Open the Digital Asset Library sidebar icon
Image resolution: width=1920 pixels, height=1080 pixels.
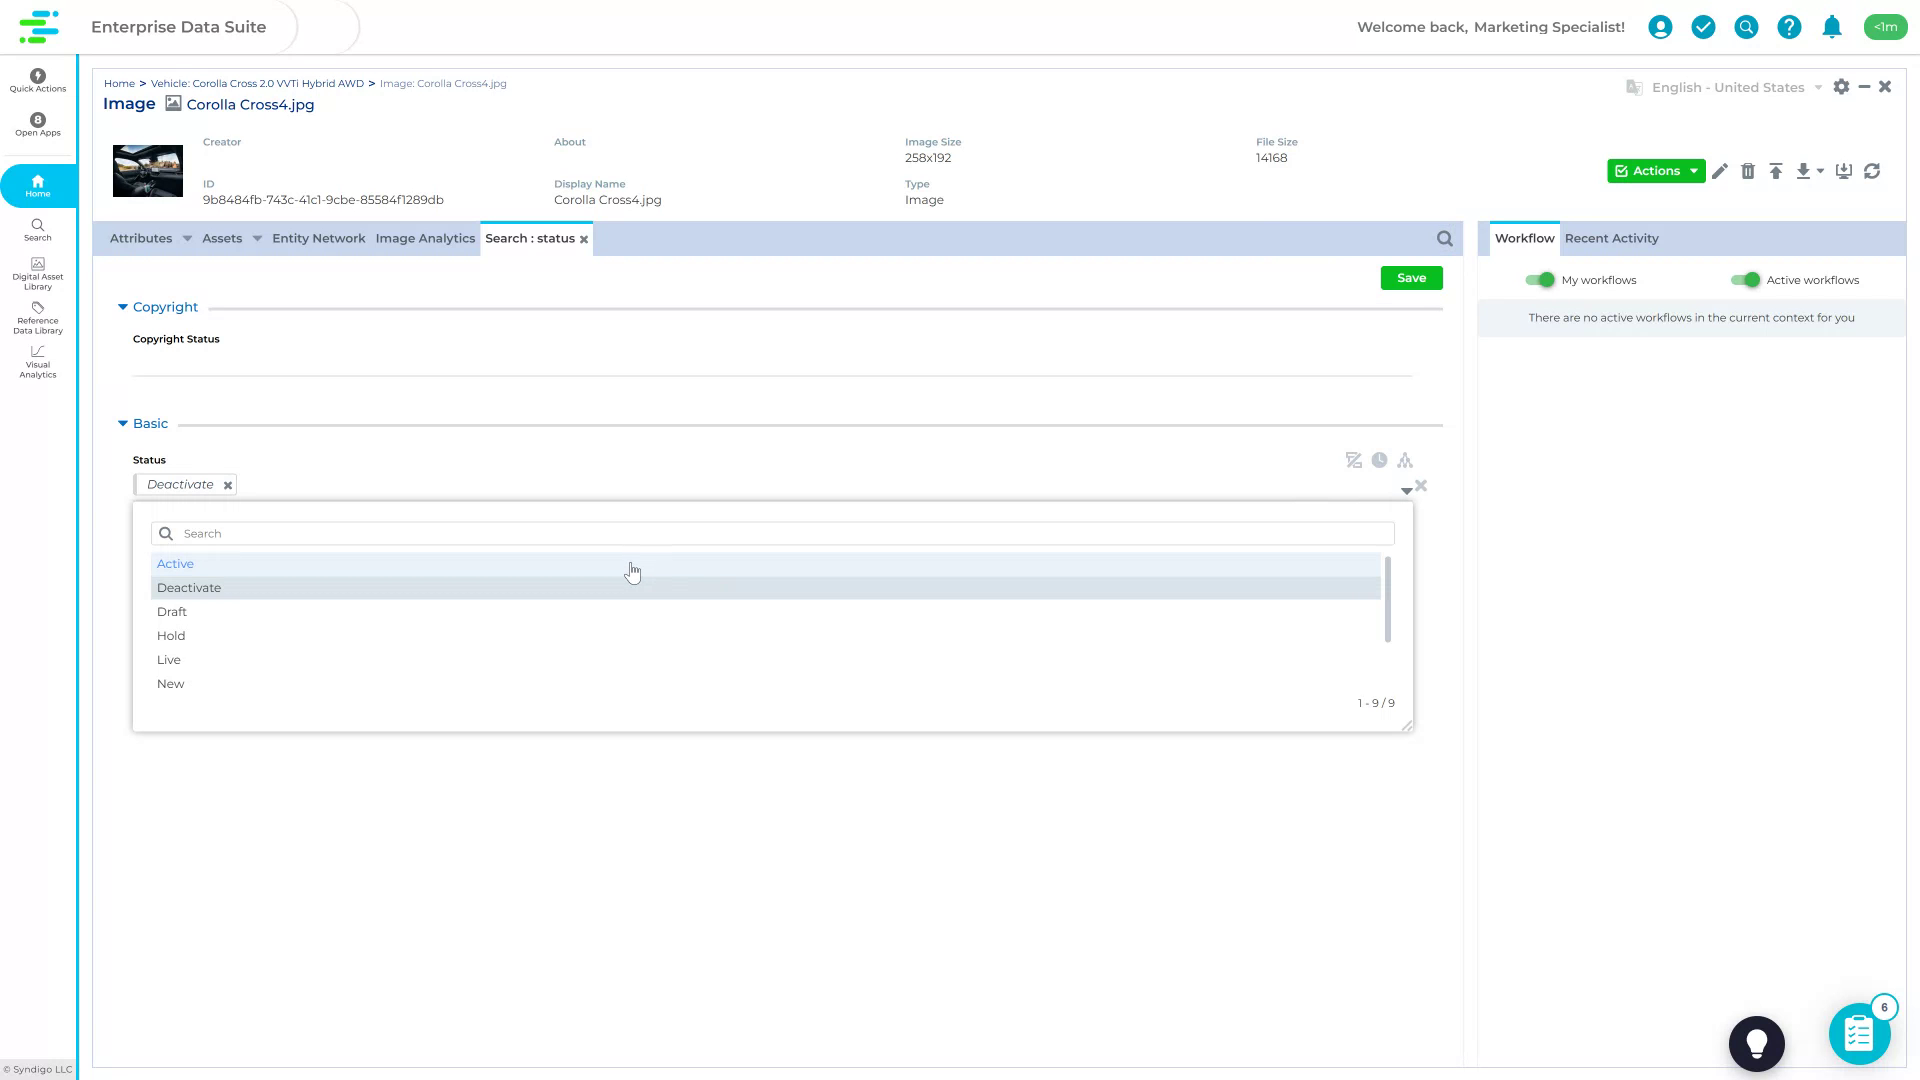(x=37, y=272)
